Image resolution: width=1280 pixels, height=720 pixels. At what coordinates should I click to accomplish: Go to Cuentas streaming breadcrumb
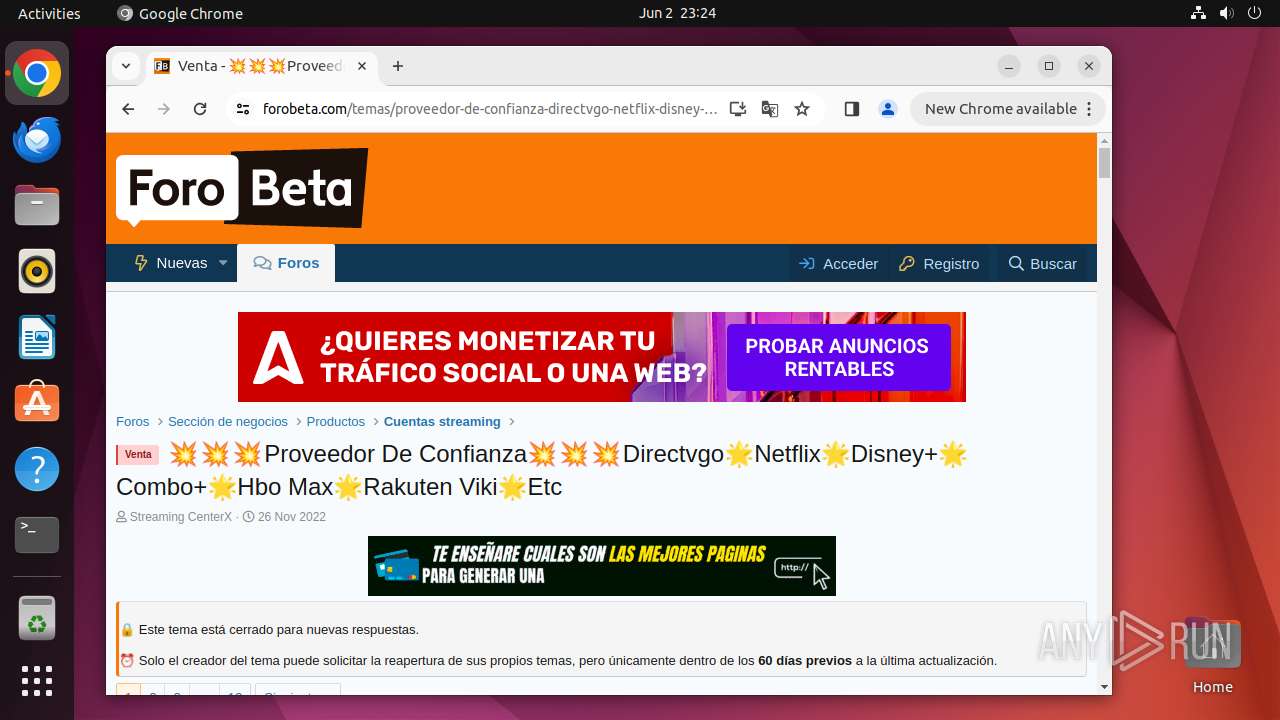pos(442,422)
